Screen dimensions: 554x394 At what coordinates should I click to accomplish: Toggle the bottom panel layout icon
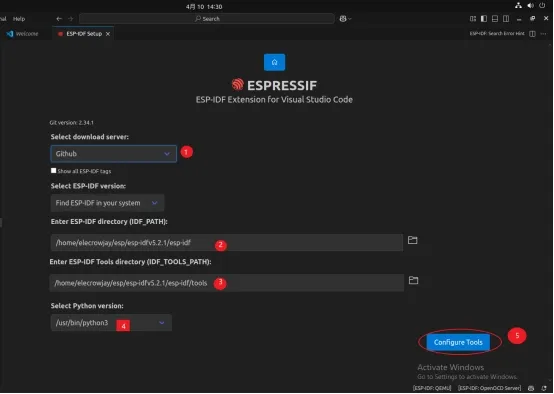pos(495,19)
